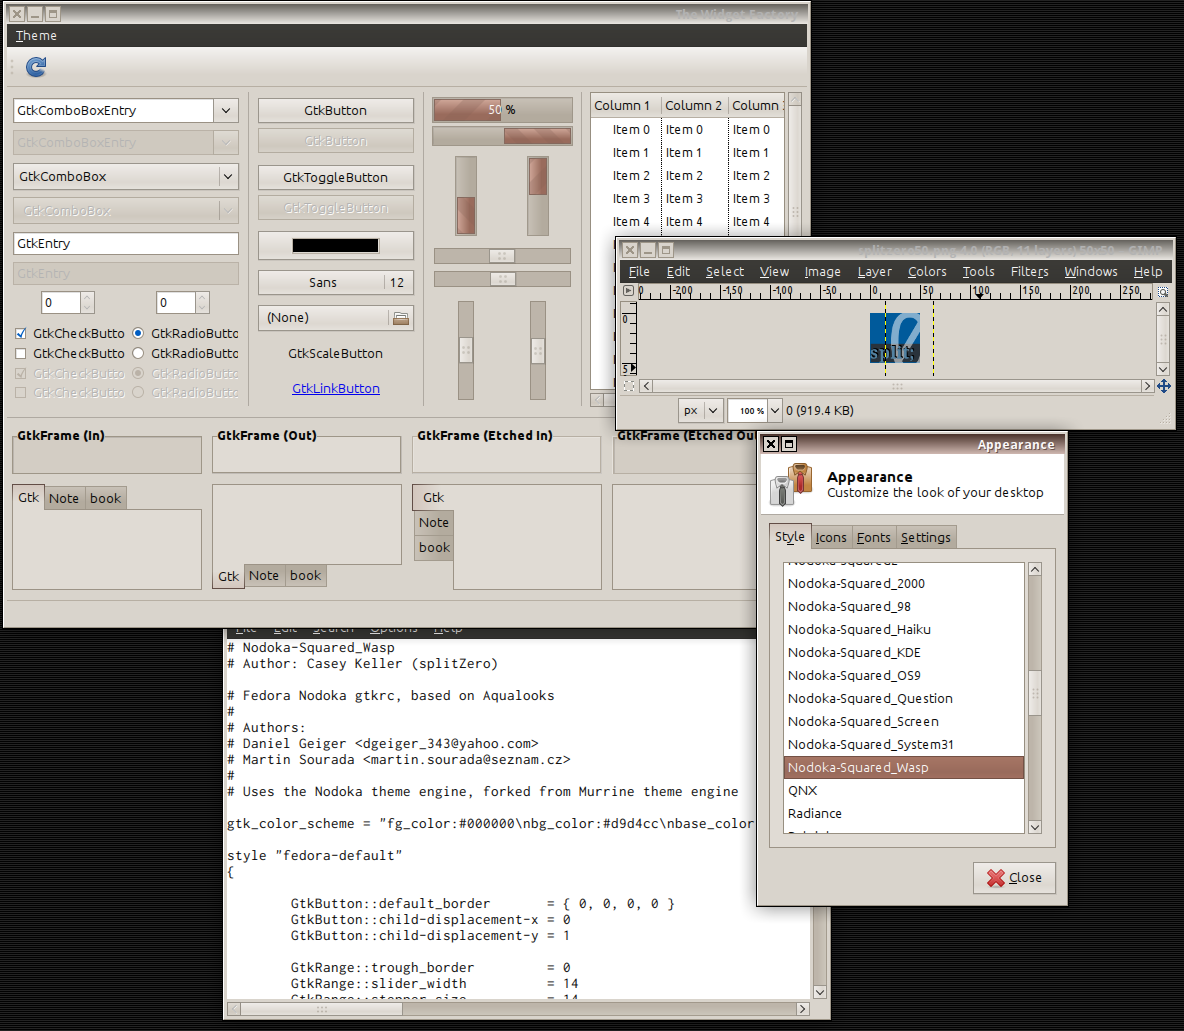Click the Appearance dialog header icon
The width and height of the screenshot is (1184, 1031).
(791, 484)
